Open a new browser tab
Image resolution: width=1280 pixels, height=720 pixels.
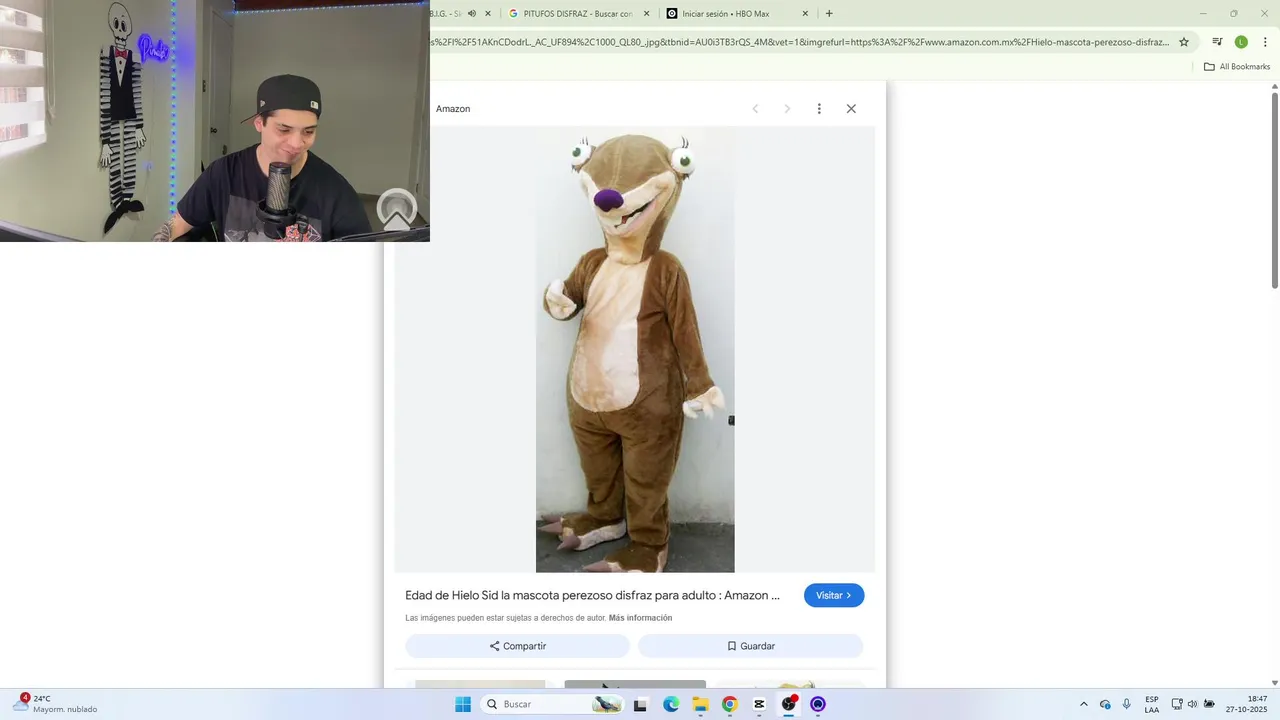(x=829, y=14)
